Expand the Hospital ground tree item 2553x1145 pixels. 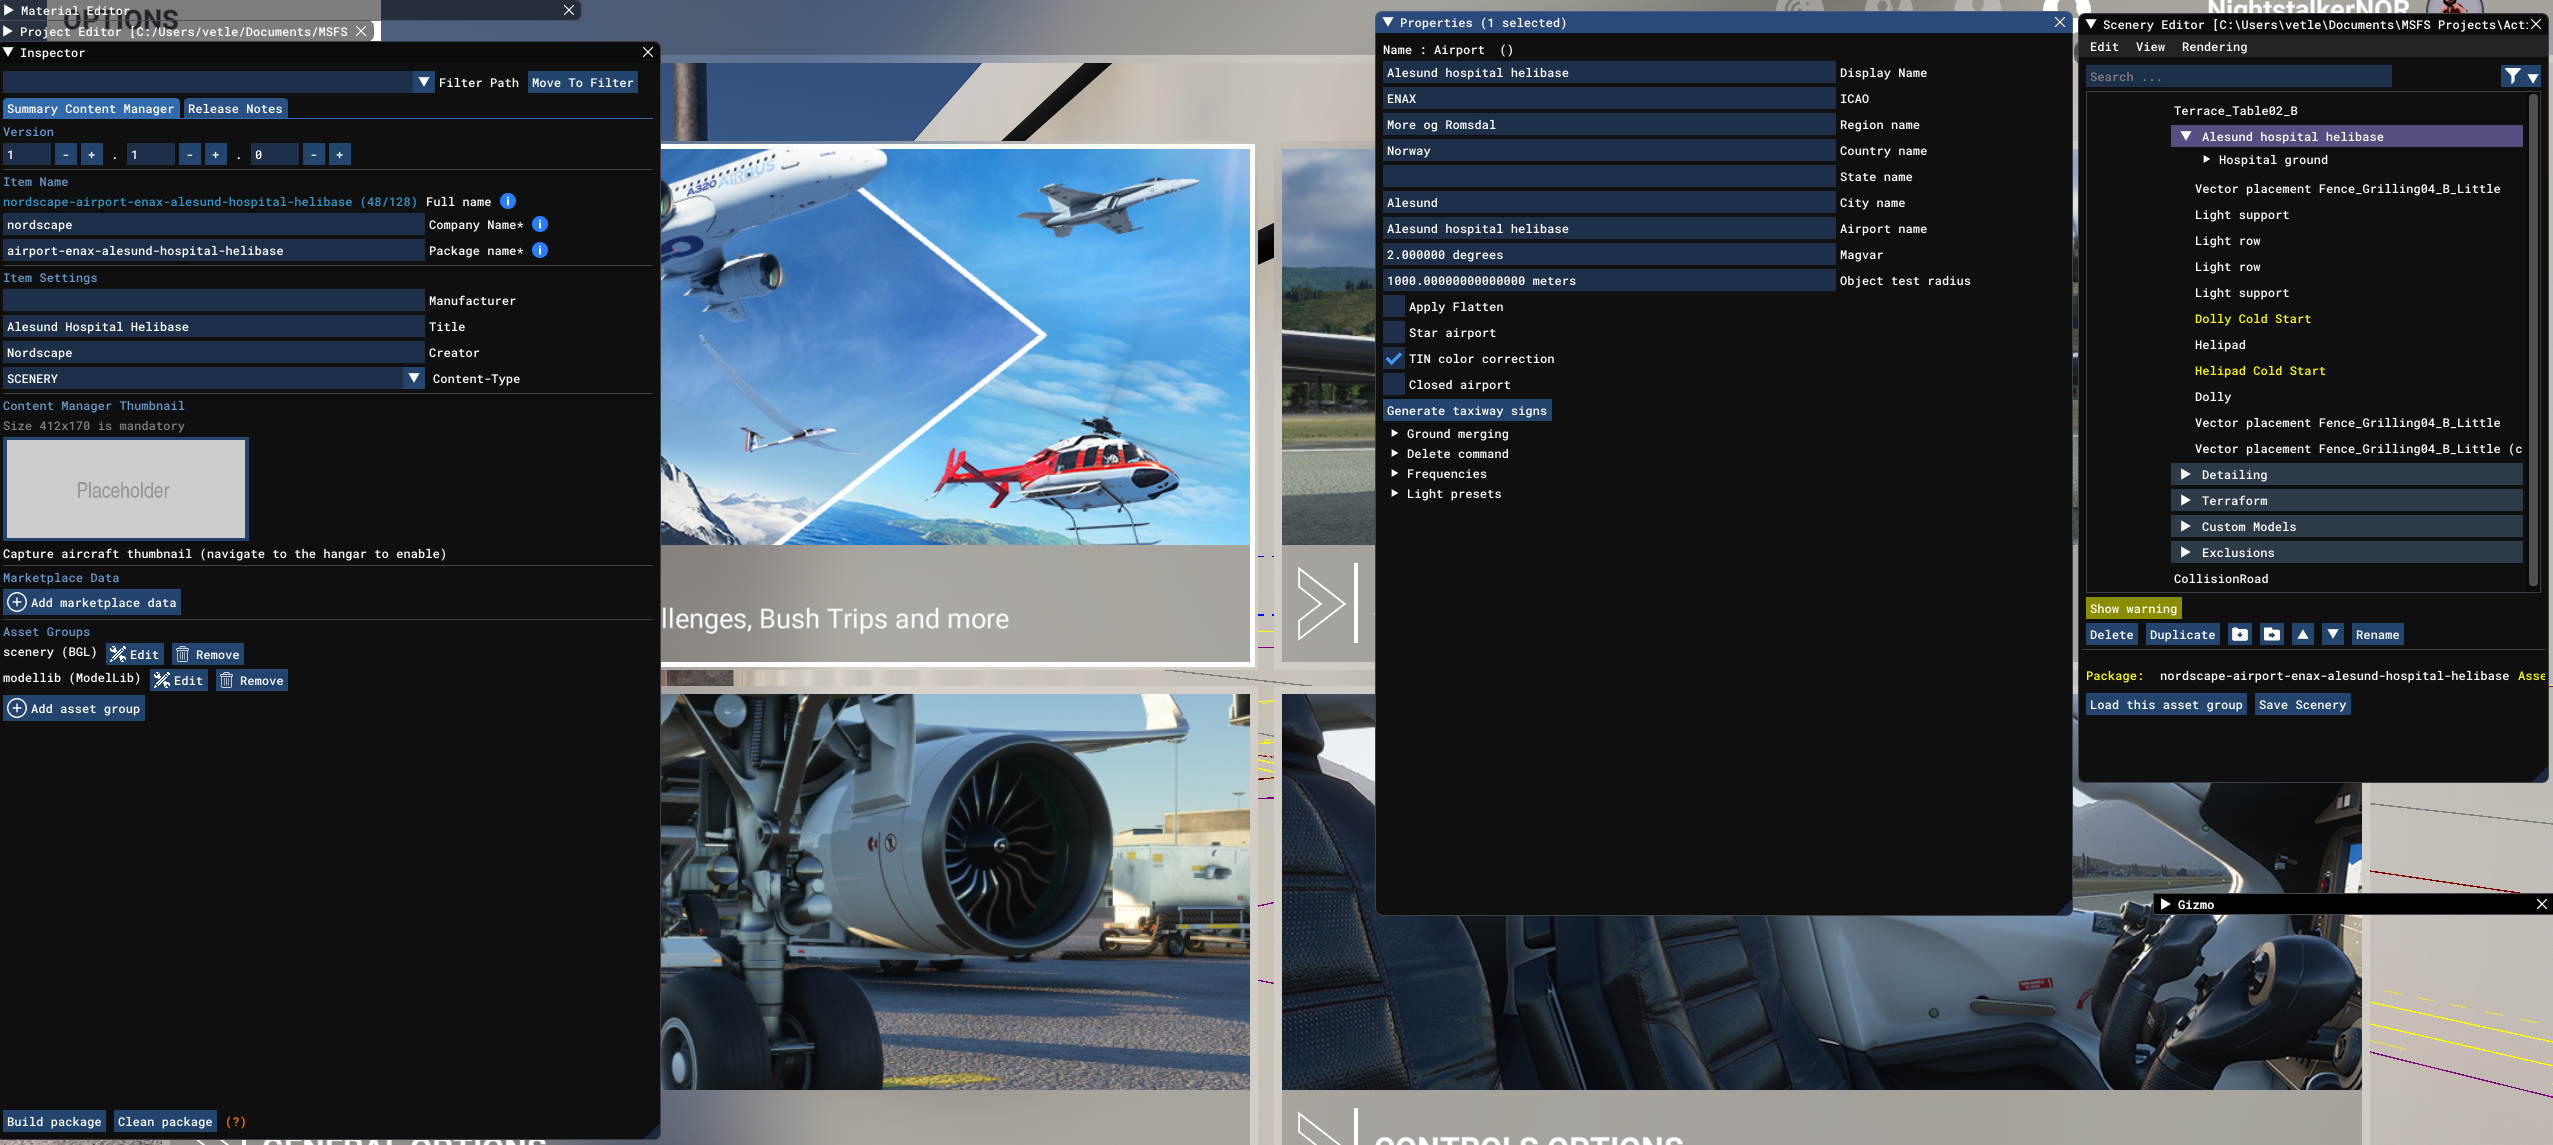click(x=2207, y=159)
